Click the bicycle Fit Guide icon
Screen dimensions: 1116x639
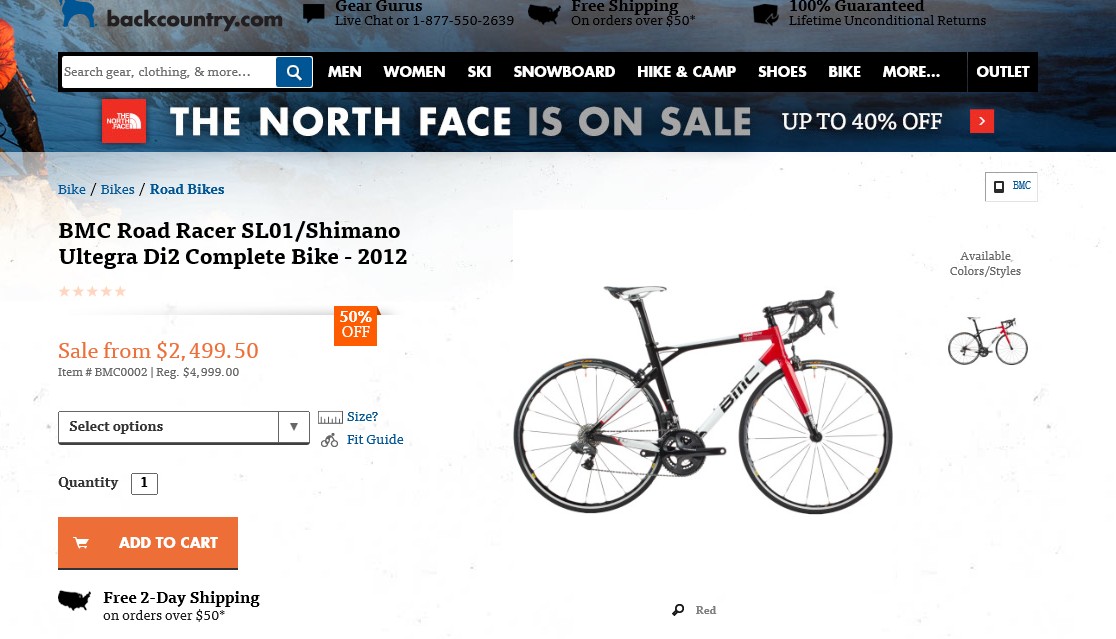330,440
